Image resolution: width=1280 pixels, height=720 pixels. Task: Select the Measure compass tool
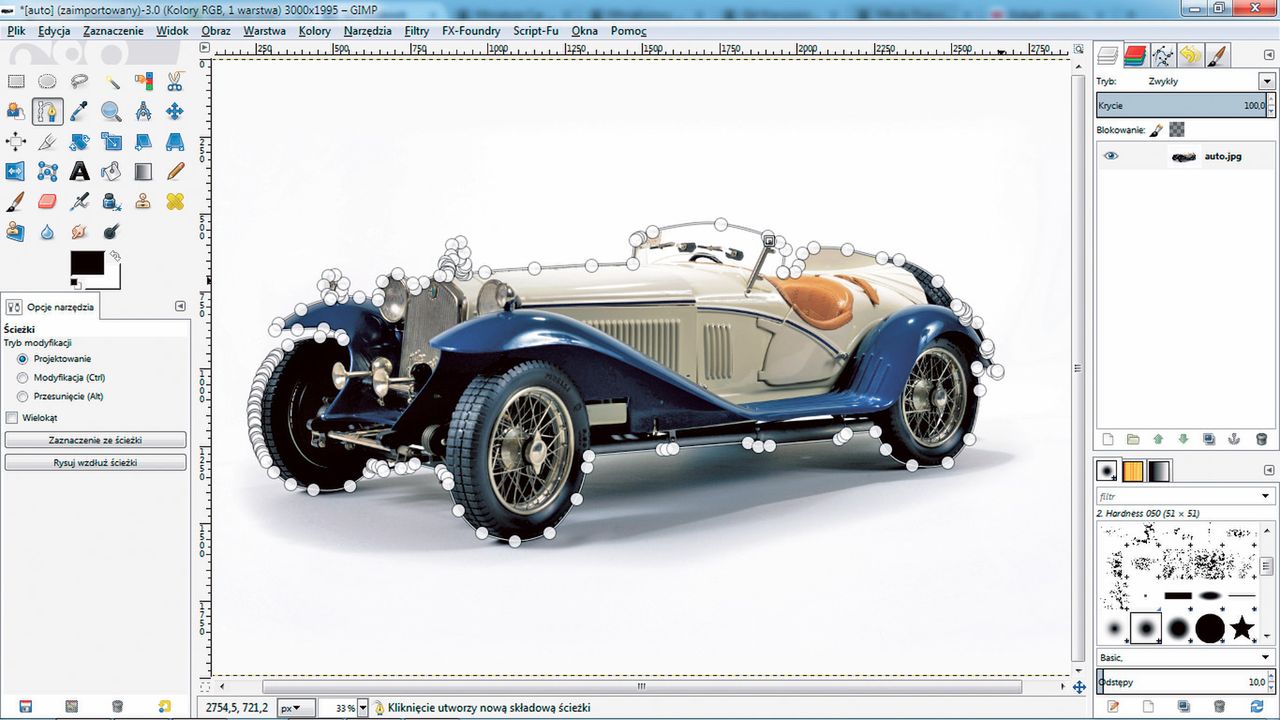(143, 111)
